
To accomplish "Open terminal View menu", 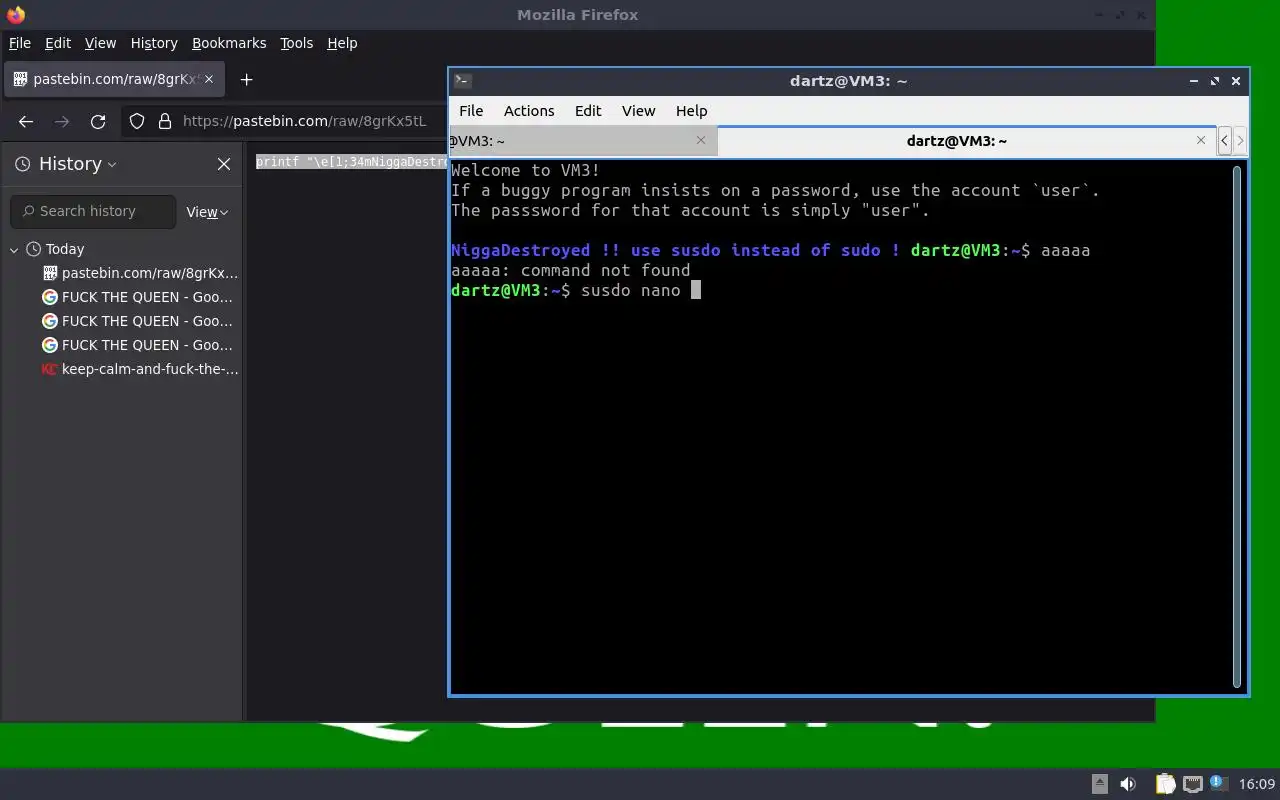I will (x=638, y=111).
